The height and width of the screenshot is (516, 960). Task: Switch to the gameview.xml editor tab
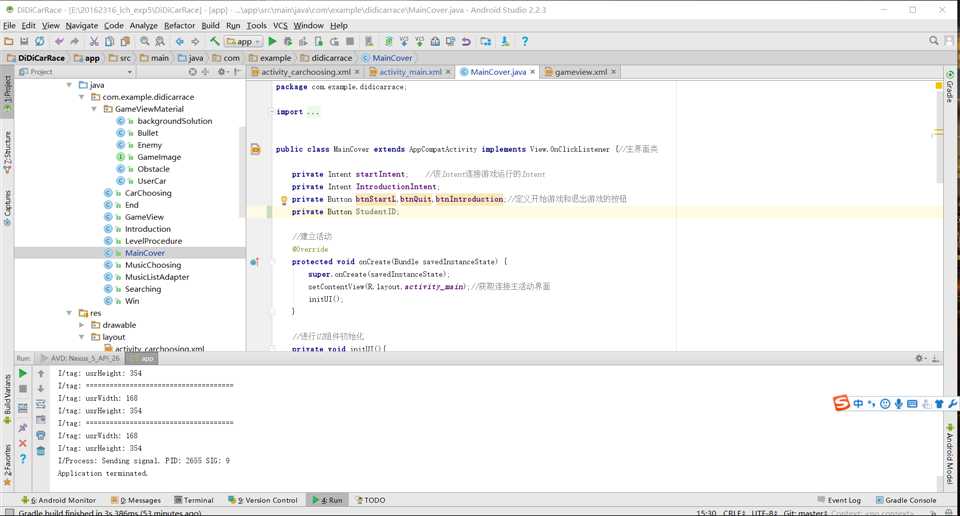click(580, 72)
